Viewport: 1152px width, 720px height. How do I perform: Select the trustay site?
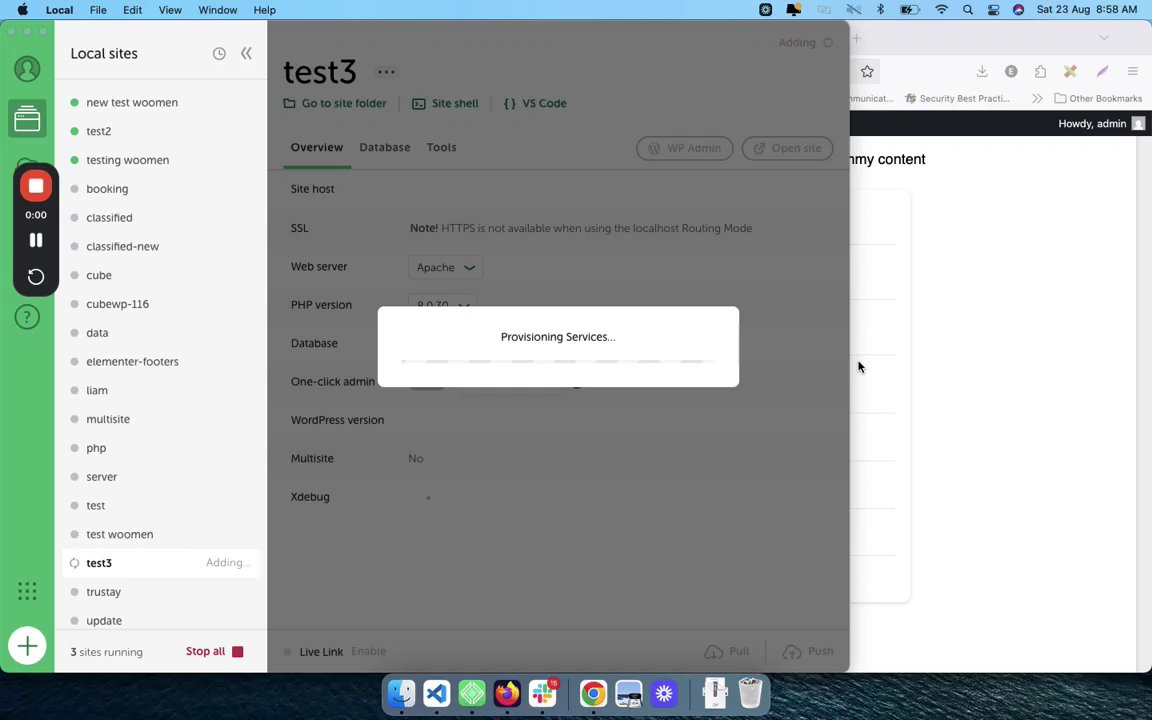161,592
